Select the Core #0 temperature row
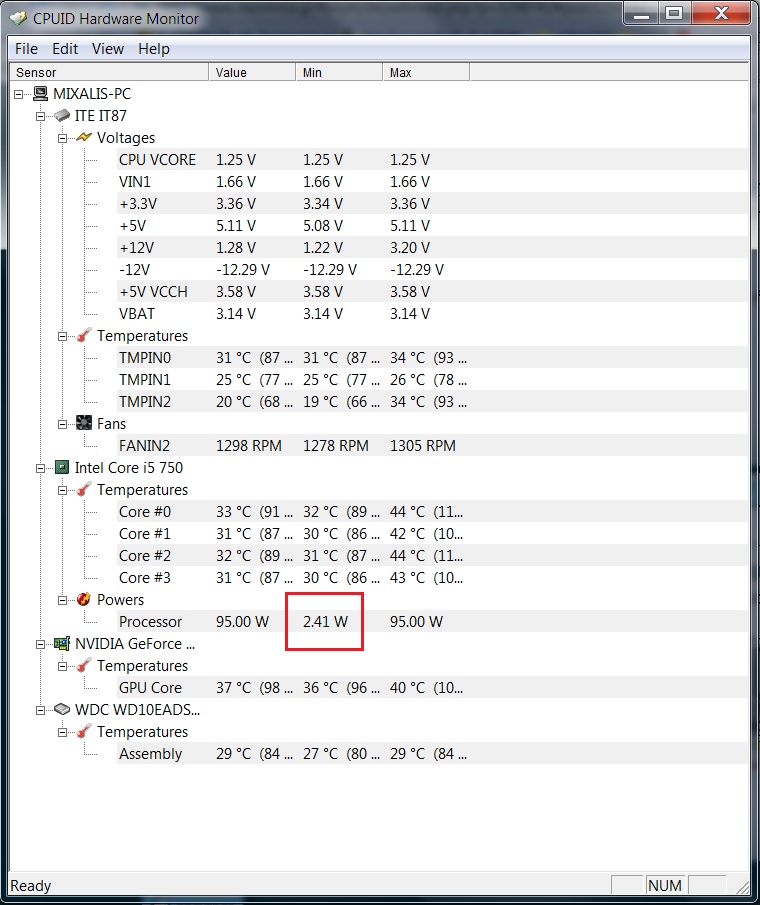 point(432,511)
